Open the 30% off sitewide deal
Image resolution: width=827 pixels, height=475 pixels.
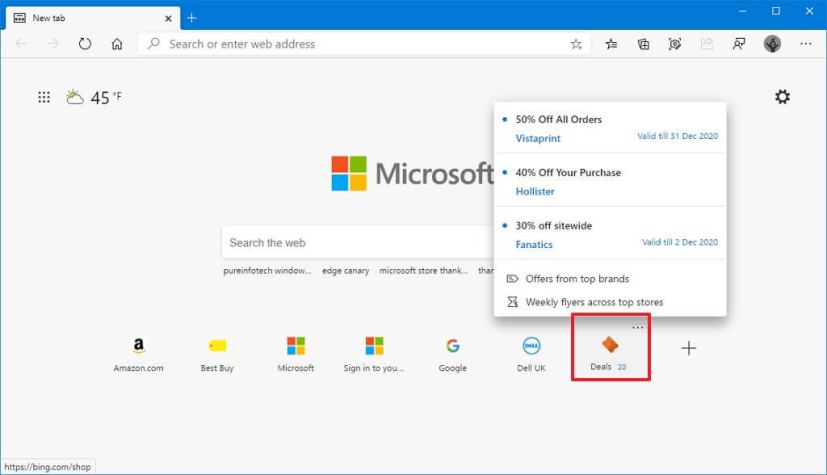[553, 226]
